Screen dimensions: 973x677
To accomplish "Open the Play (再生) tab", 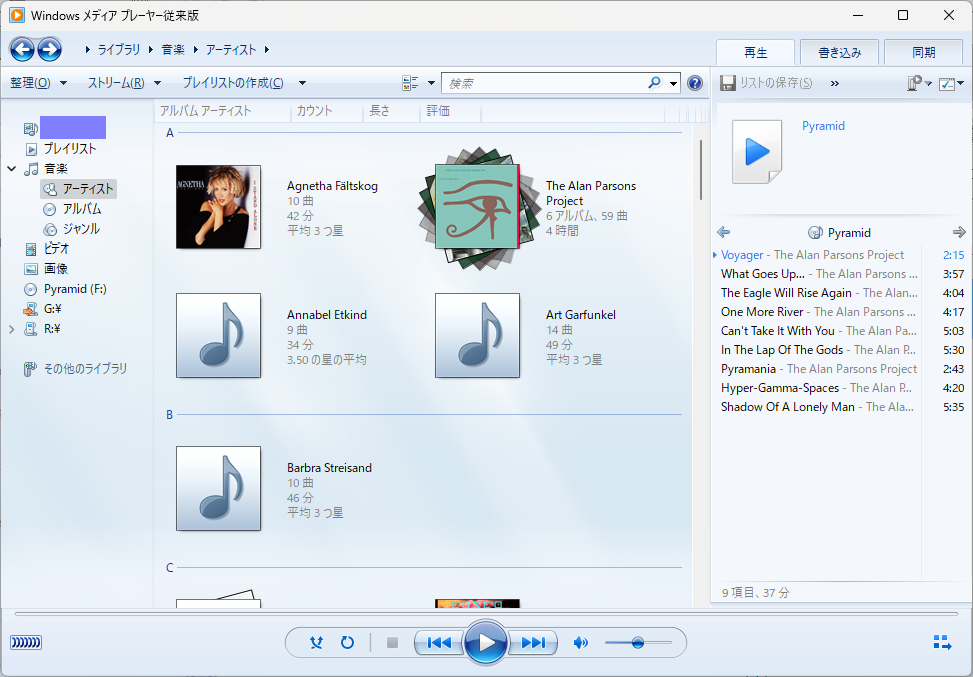I will [x=756, y=53].
